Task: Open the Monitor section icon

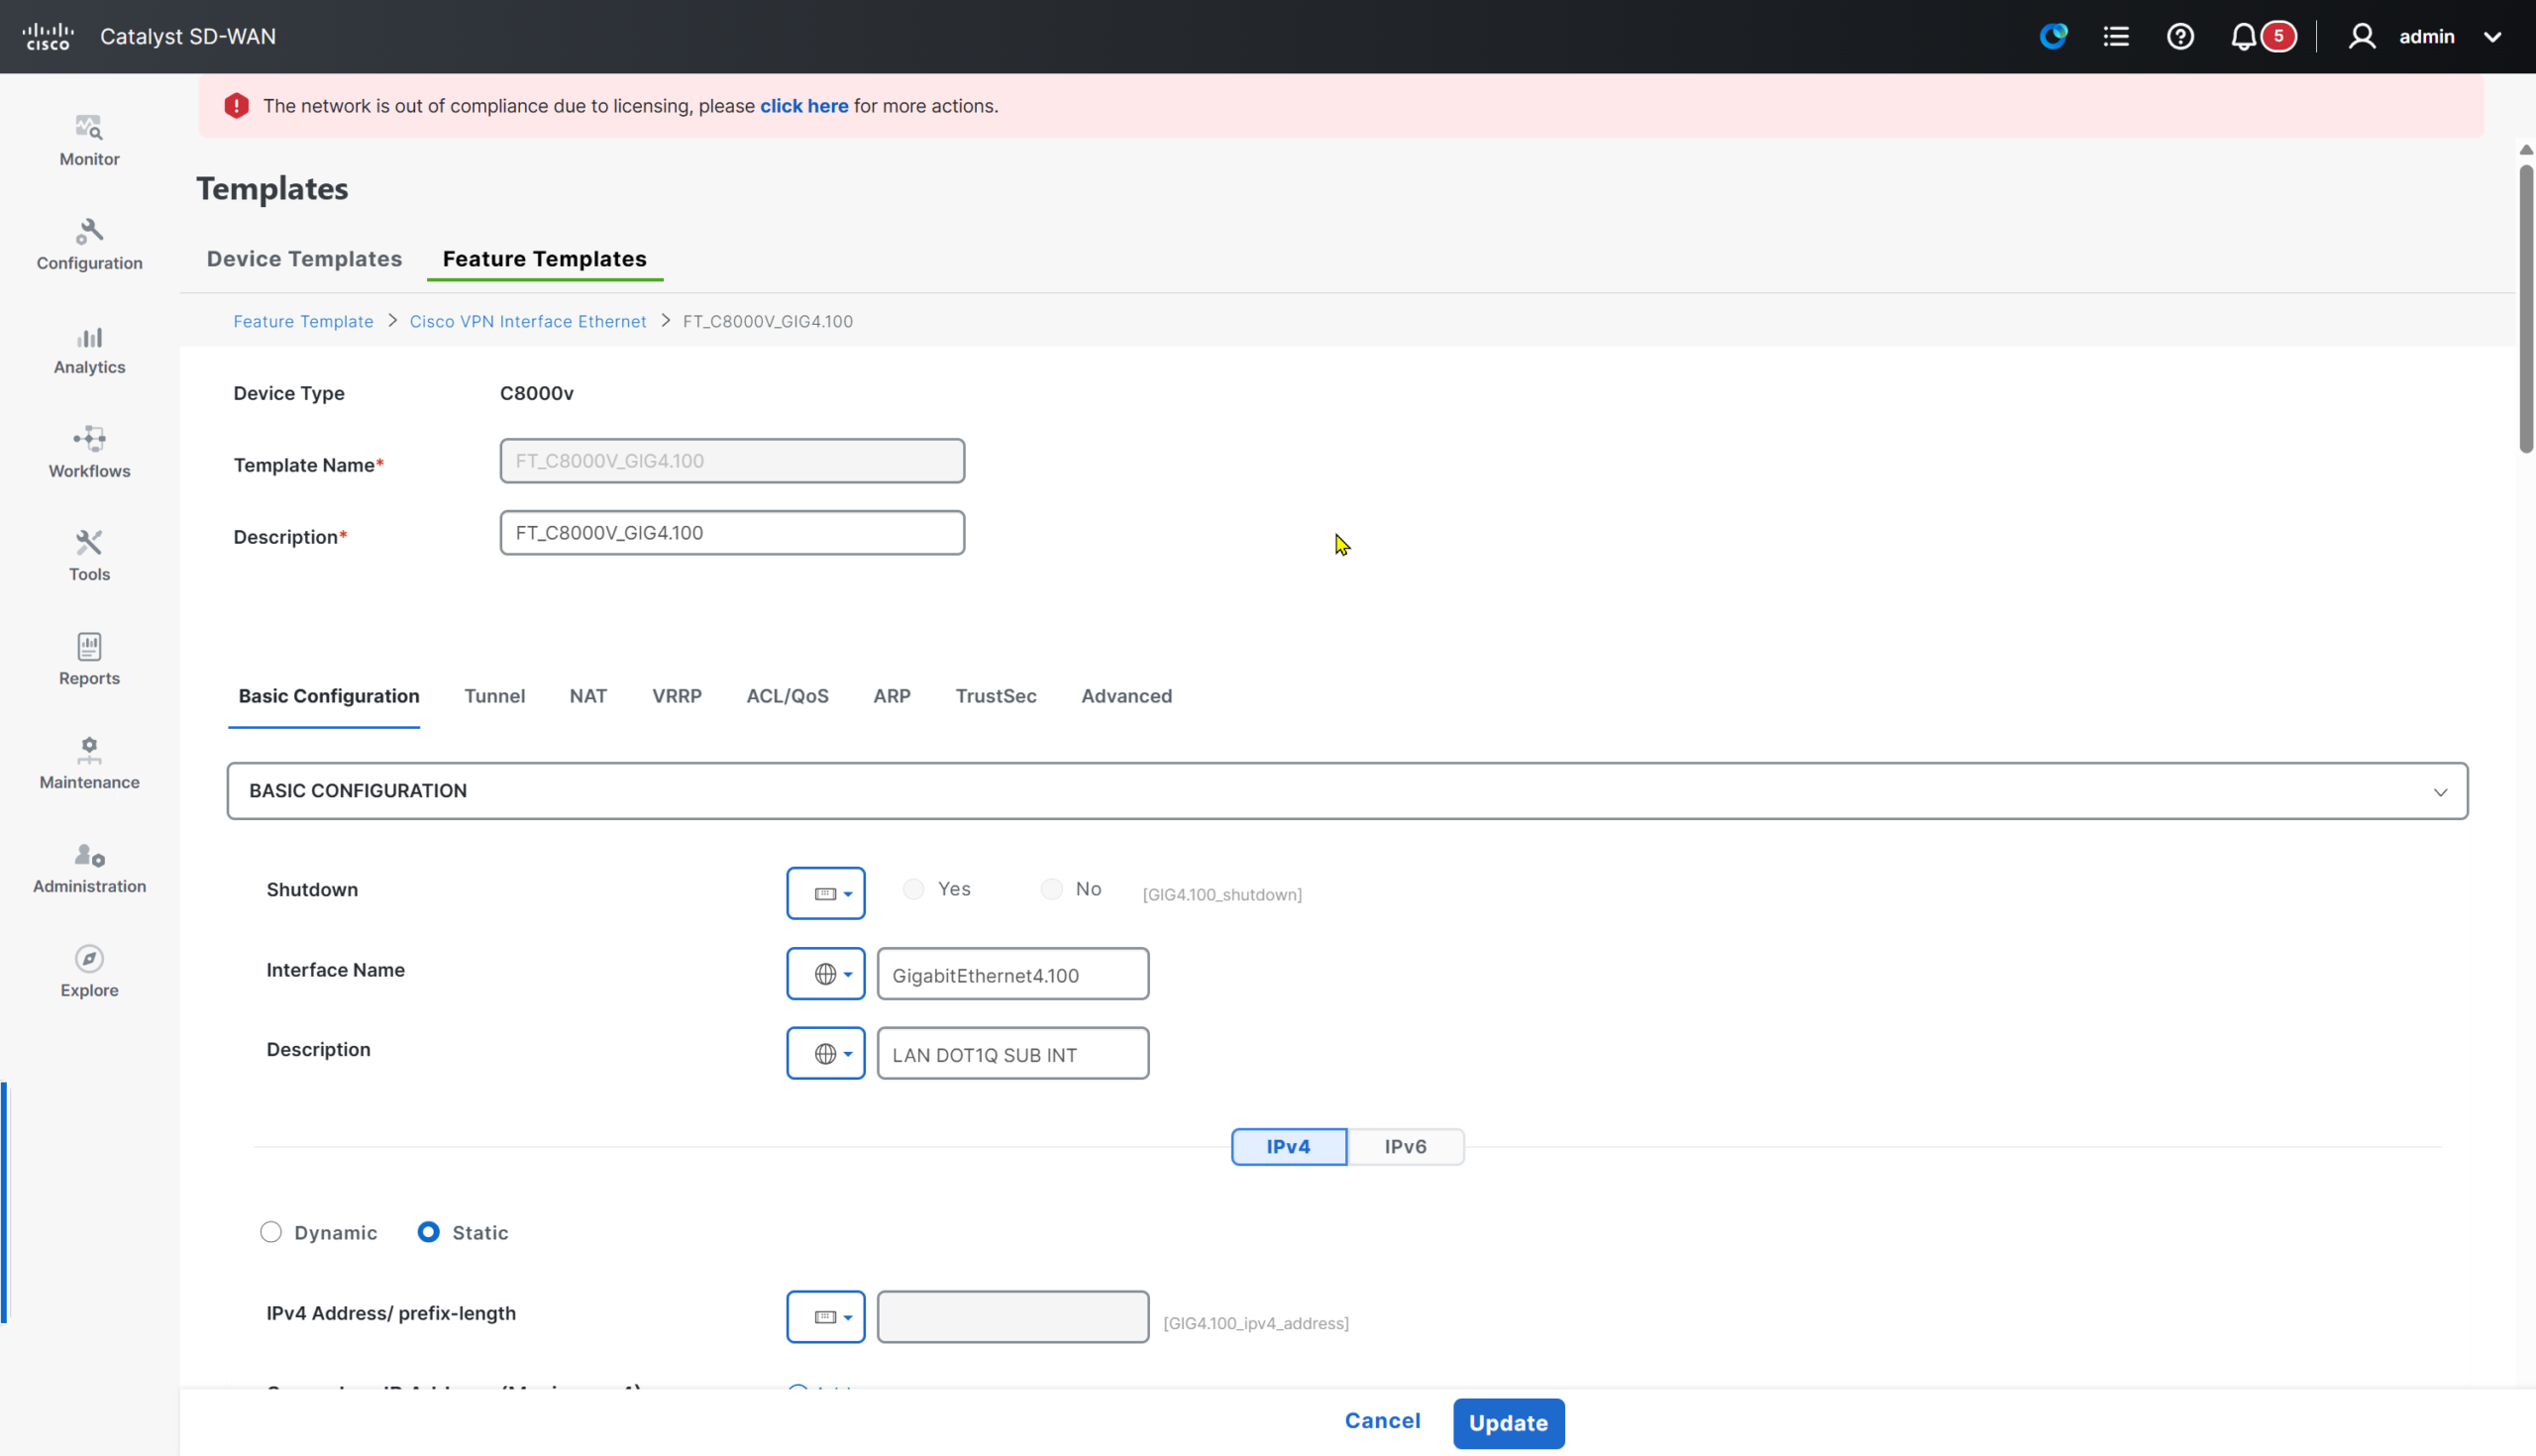Action: coord(89,127)
